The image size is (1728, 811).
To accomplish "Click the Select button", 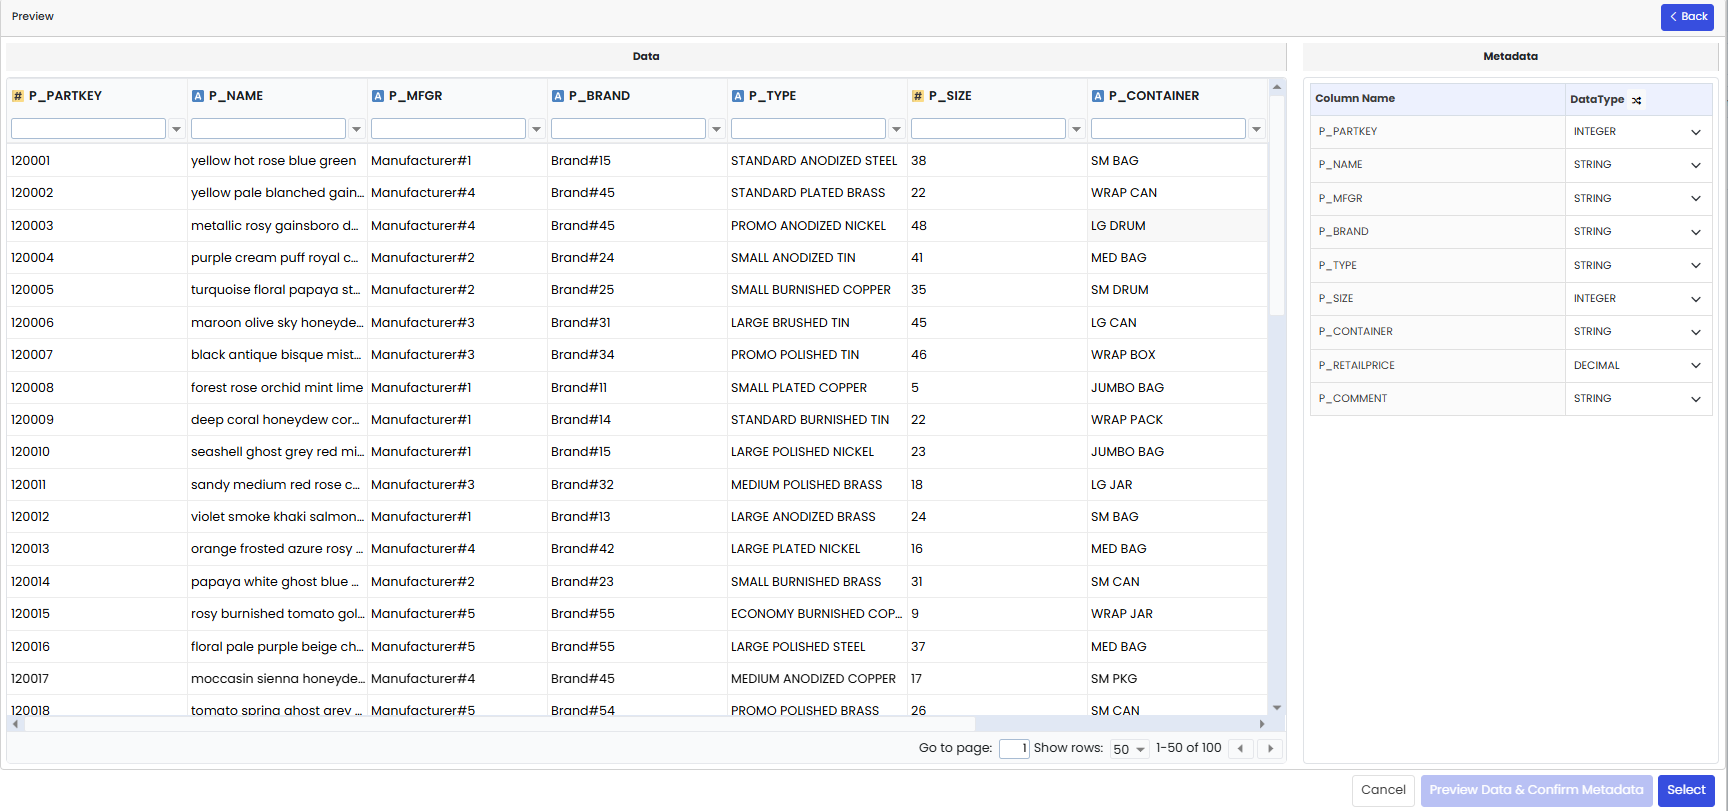I will (1686, 790).
